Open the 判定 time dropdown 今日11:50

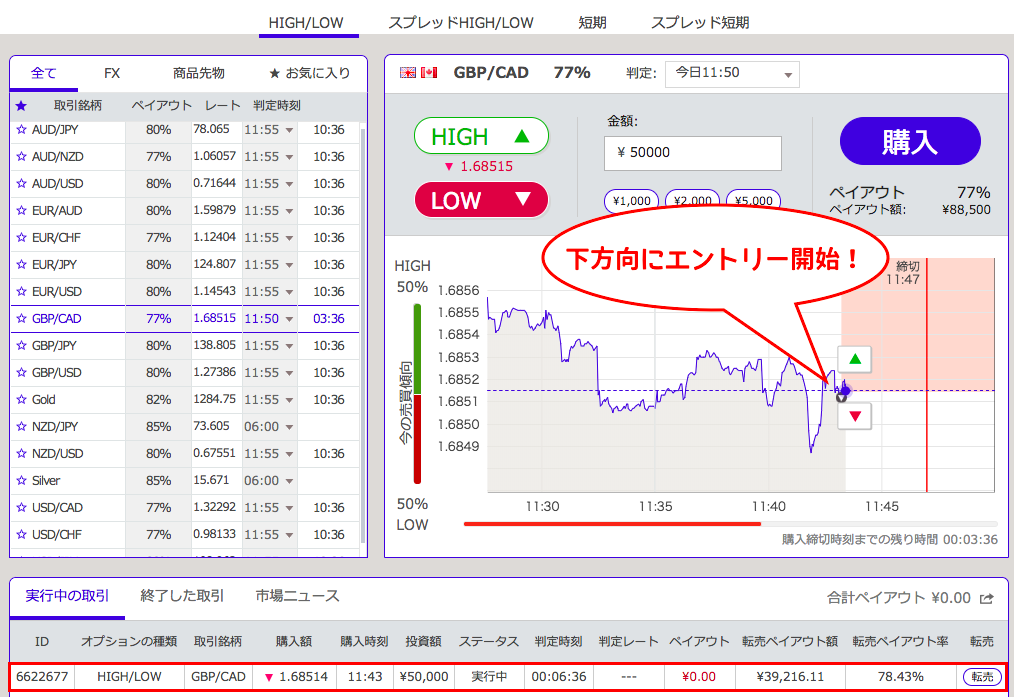[x=731, y=73]
